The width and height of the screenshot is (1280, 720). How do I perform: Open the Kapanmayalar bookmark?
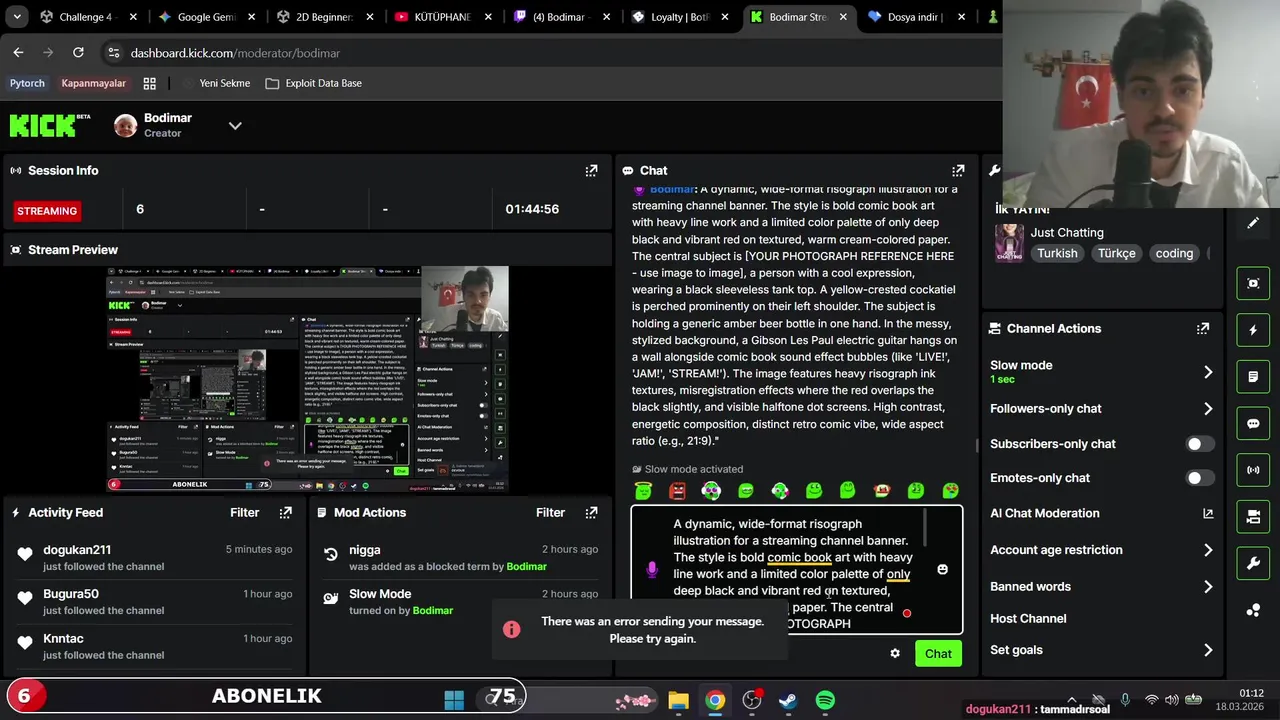tap(93, 84)
